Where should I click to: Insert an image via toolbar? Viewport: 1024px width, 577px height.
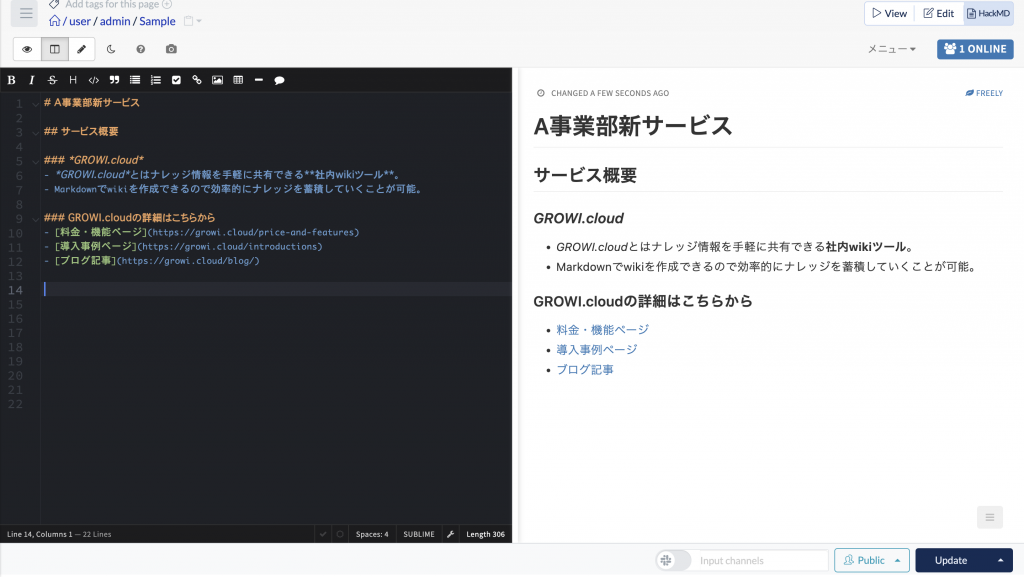point(217,80)
